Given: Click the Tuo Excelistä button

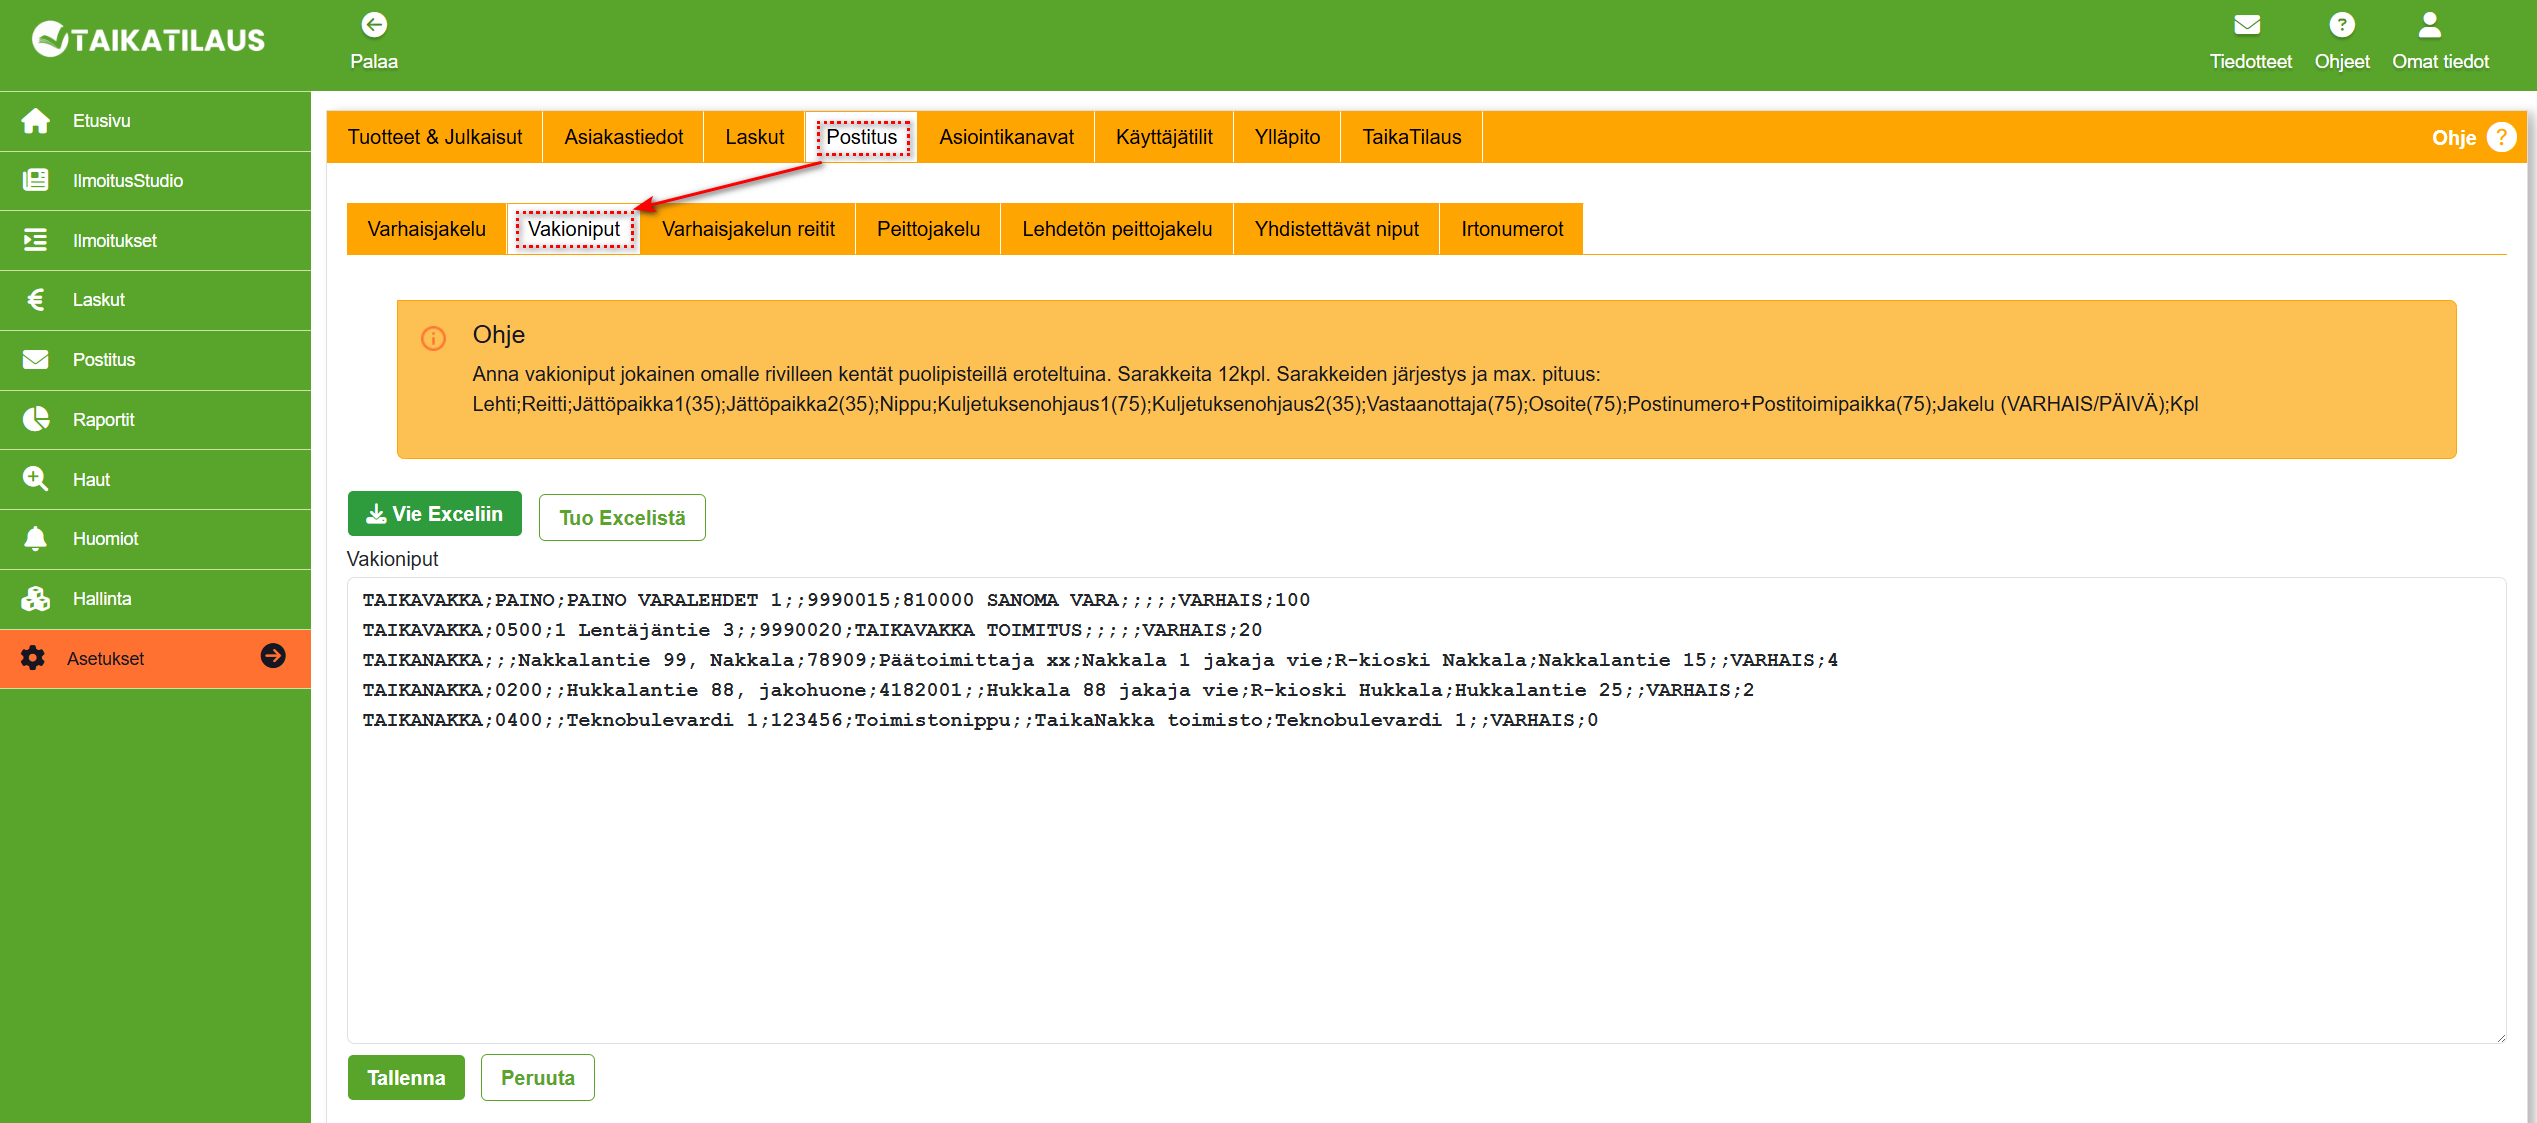Looking at the screenshot, I should (621, 518).
